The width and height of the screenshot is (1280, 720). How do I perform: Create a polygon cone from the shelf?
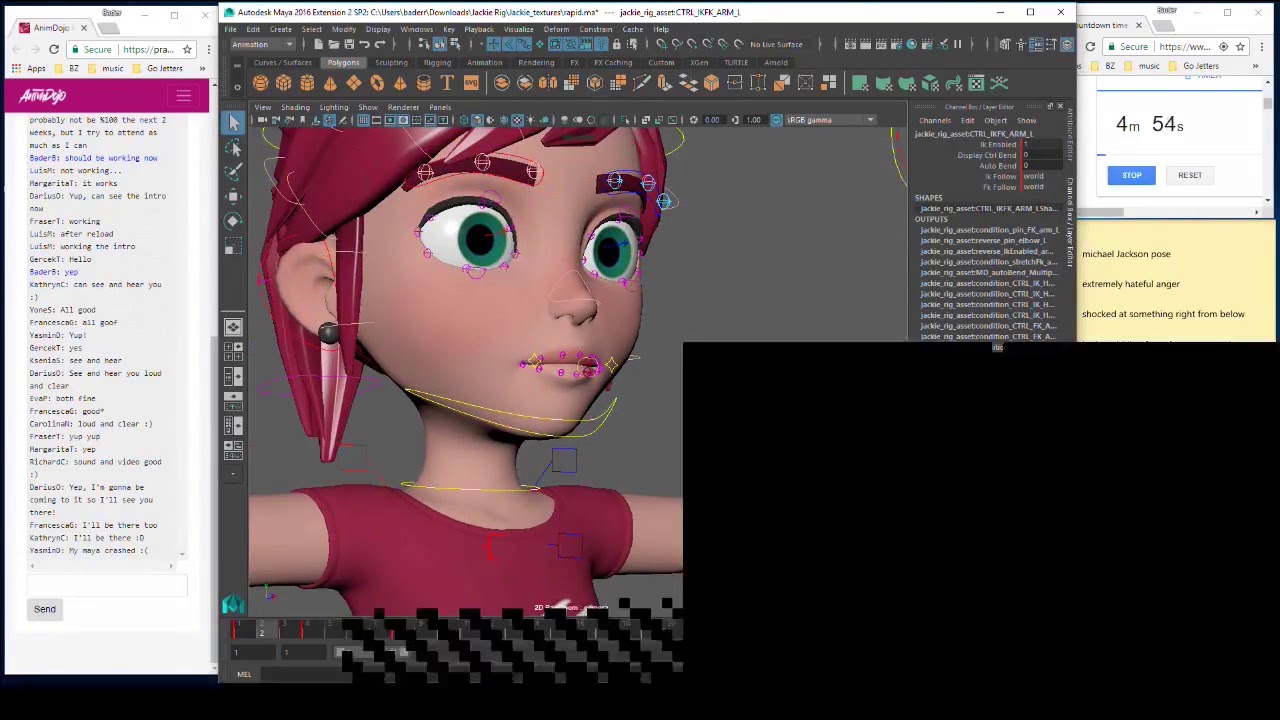click(330, 83)
